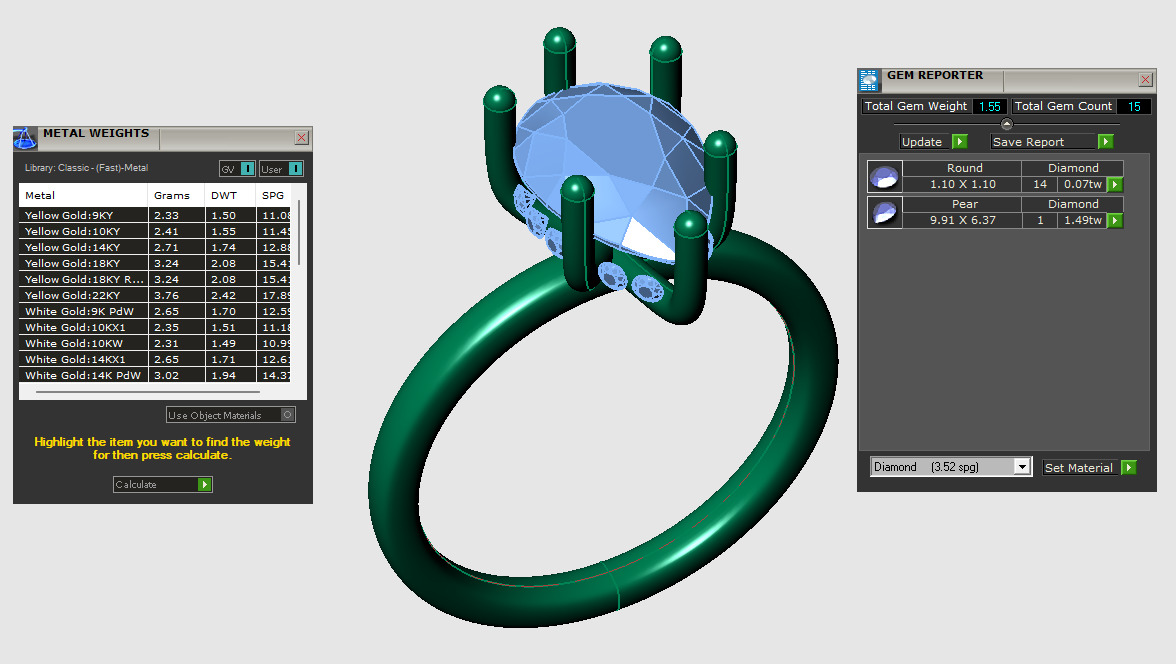Viewport: 1176px width, 664px height.
Task: Click the Round shape label
Action: (962, 168)
